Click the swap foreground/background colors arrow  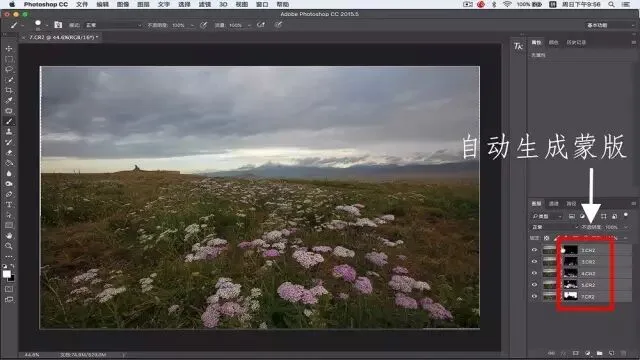click(13, 266)
